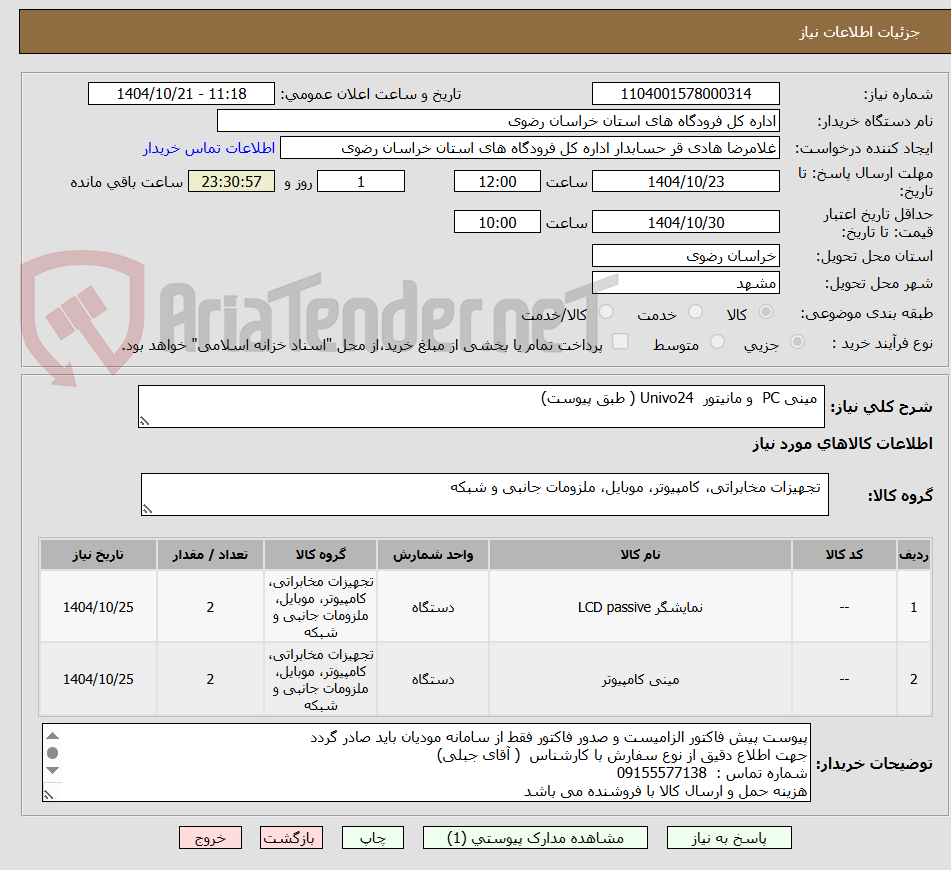Click the resize handle of the توضیحات خریدار box
The width and height of the screenshot is (951, 870).
point(49,794)
